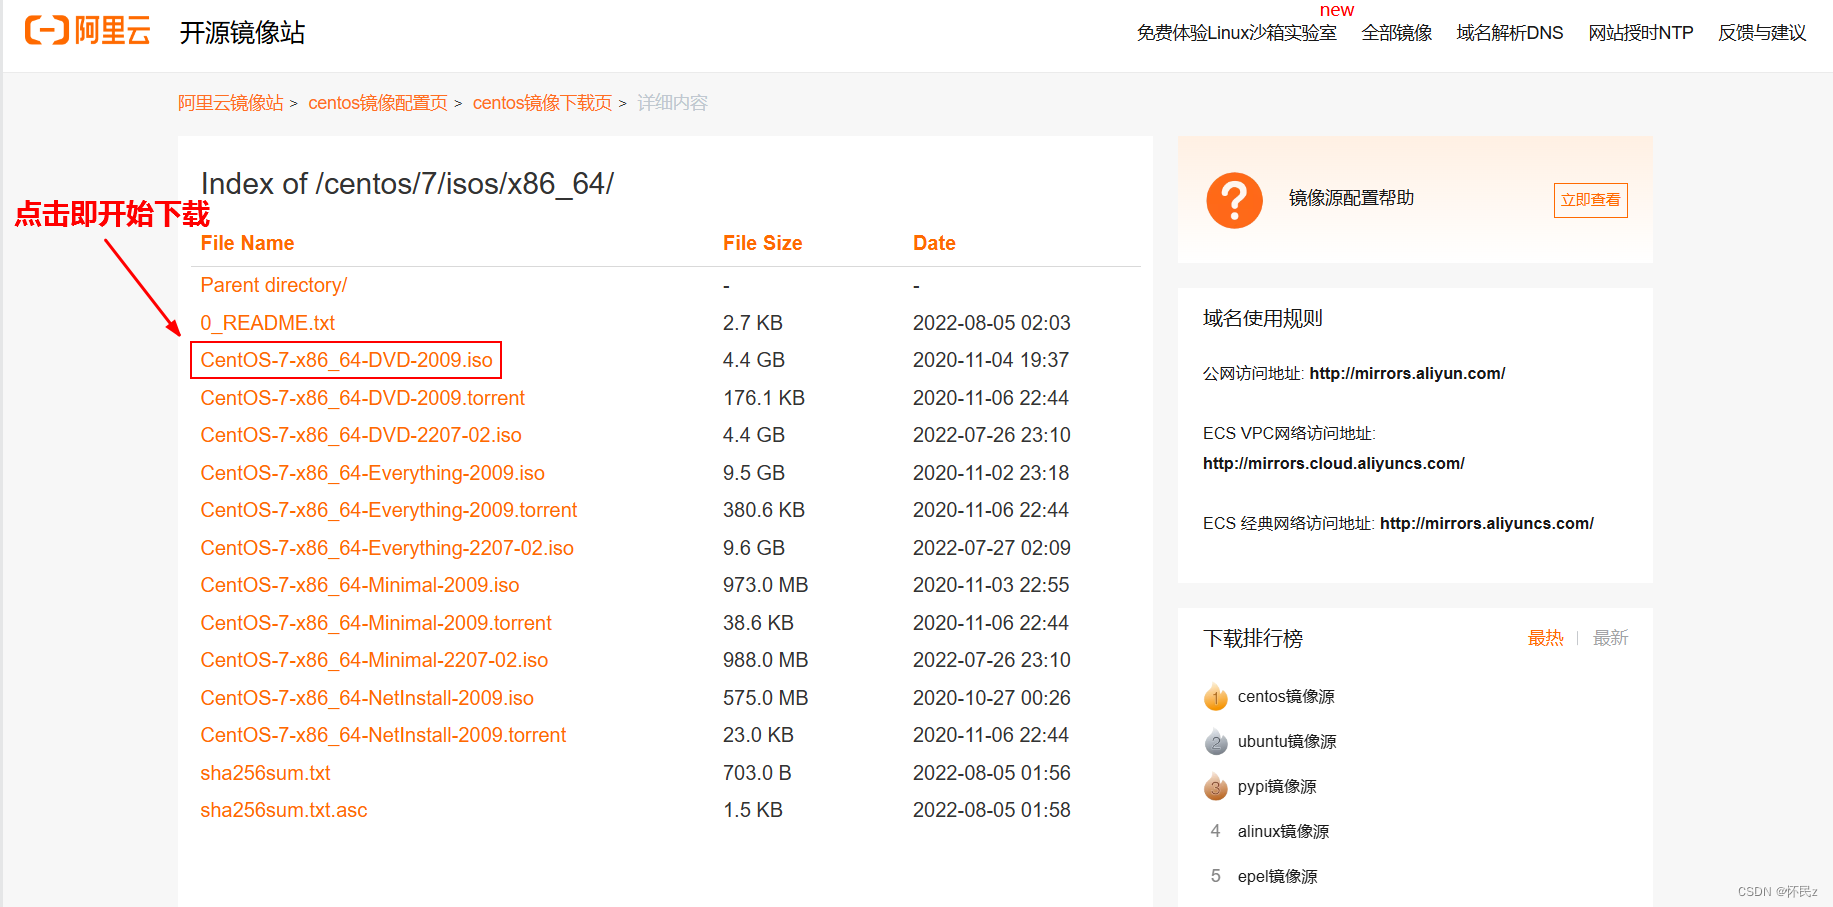The image size is (1833, 907).
Task: Click the bronze rank 3 medal icon
Action: [x=1215, y=787]
